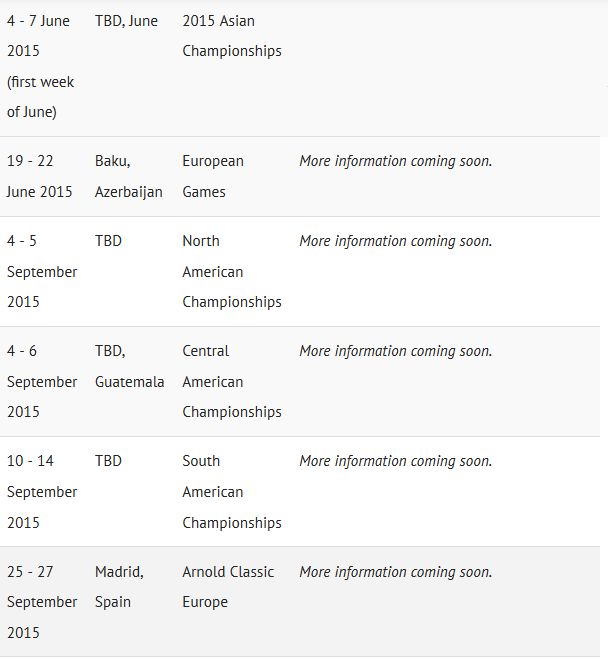Select the Baku, Azerbaijan location cell
This screenshot has width=608, height=659.
point(128,176)
